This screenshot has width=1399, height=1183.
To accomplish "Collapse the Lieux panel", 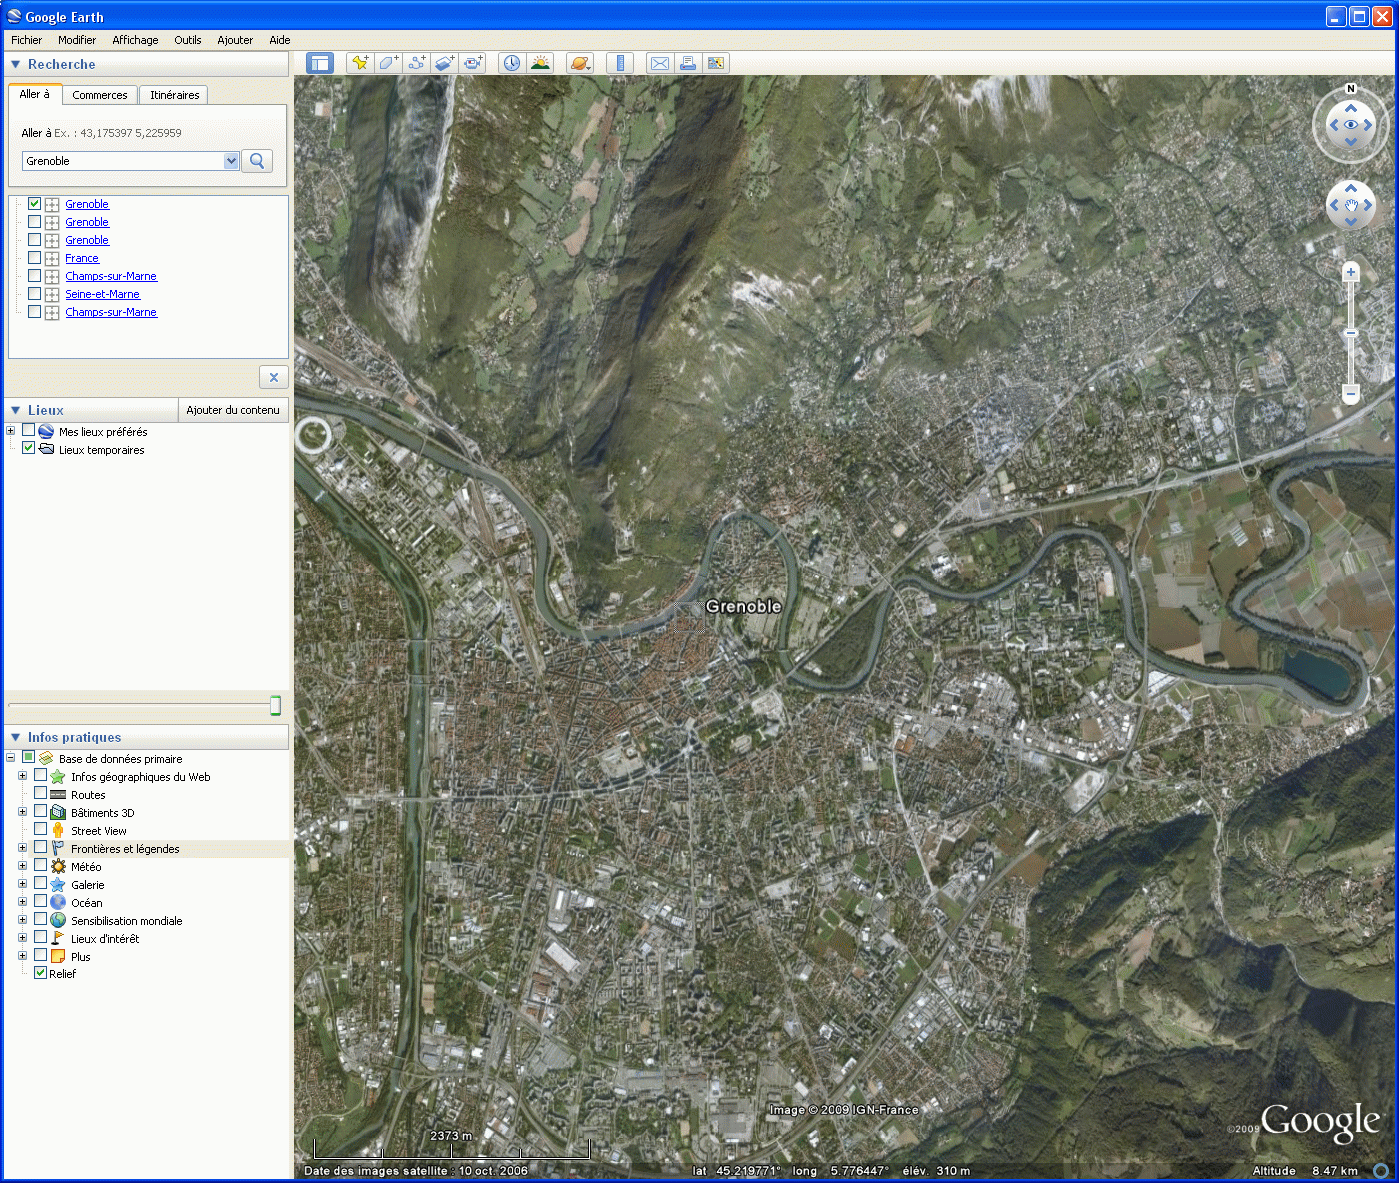I will (x=16, y=410).
